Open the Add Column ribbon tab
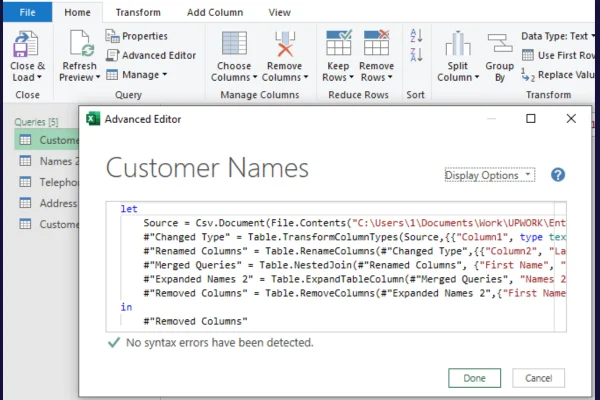Image resolution: width=600 pixels, height=400 pixels. (215, 12)
